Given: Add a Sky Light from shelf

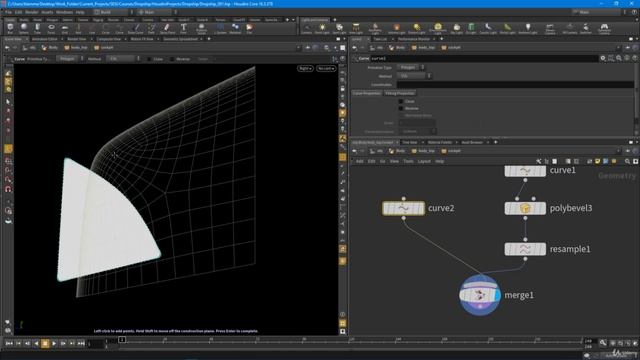Looking at the screenshot, I should coord(456,29).
